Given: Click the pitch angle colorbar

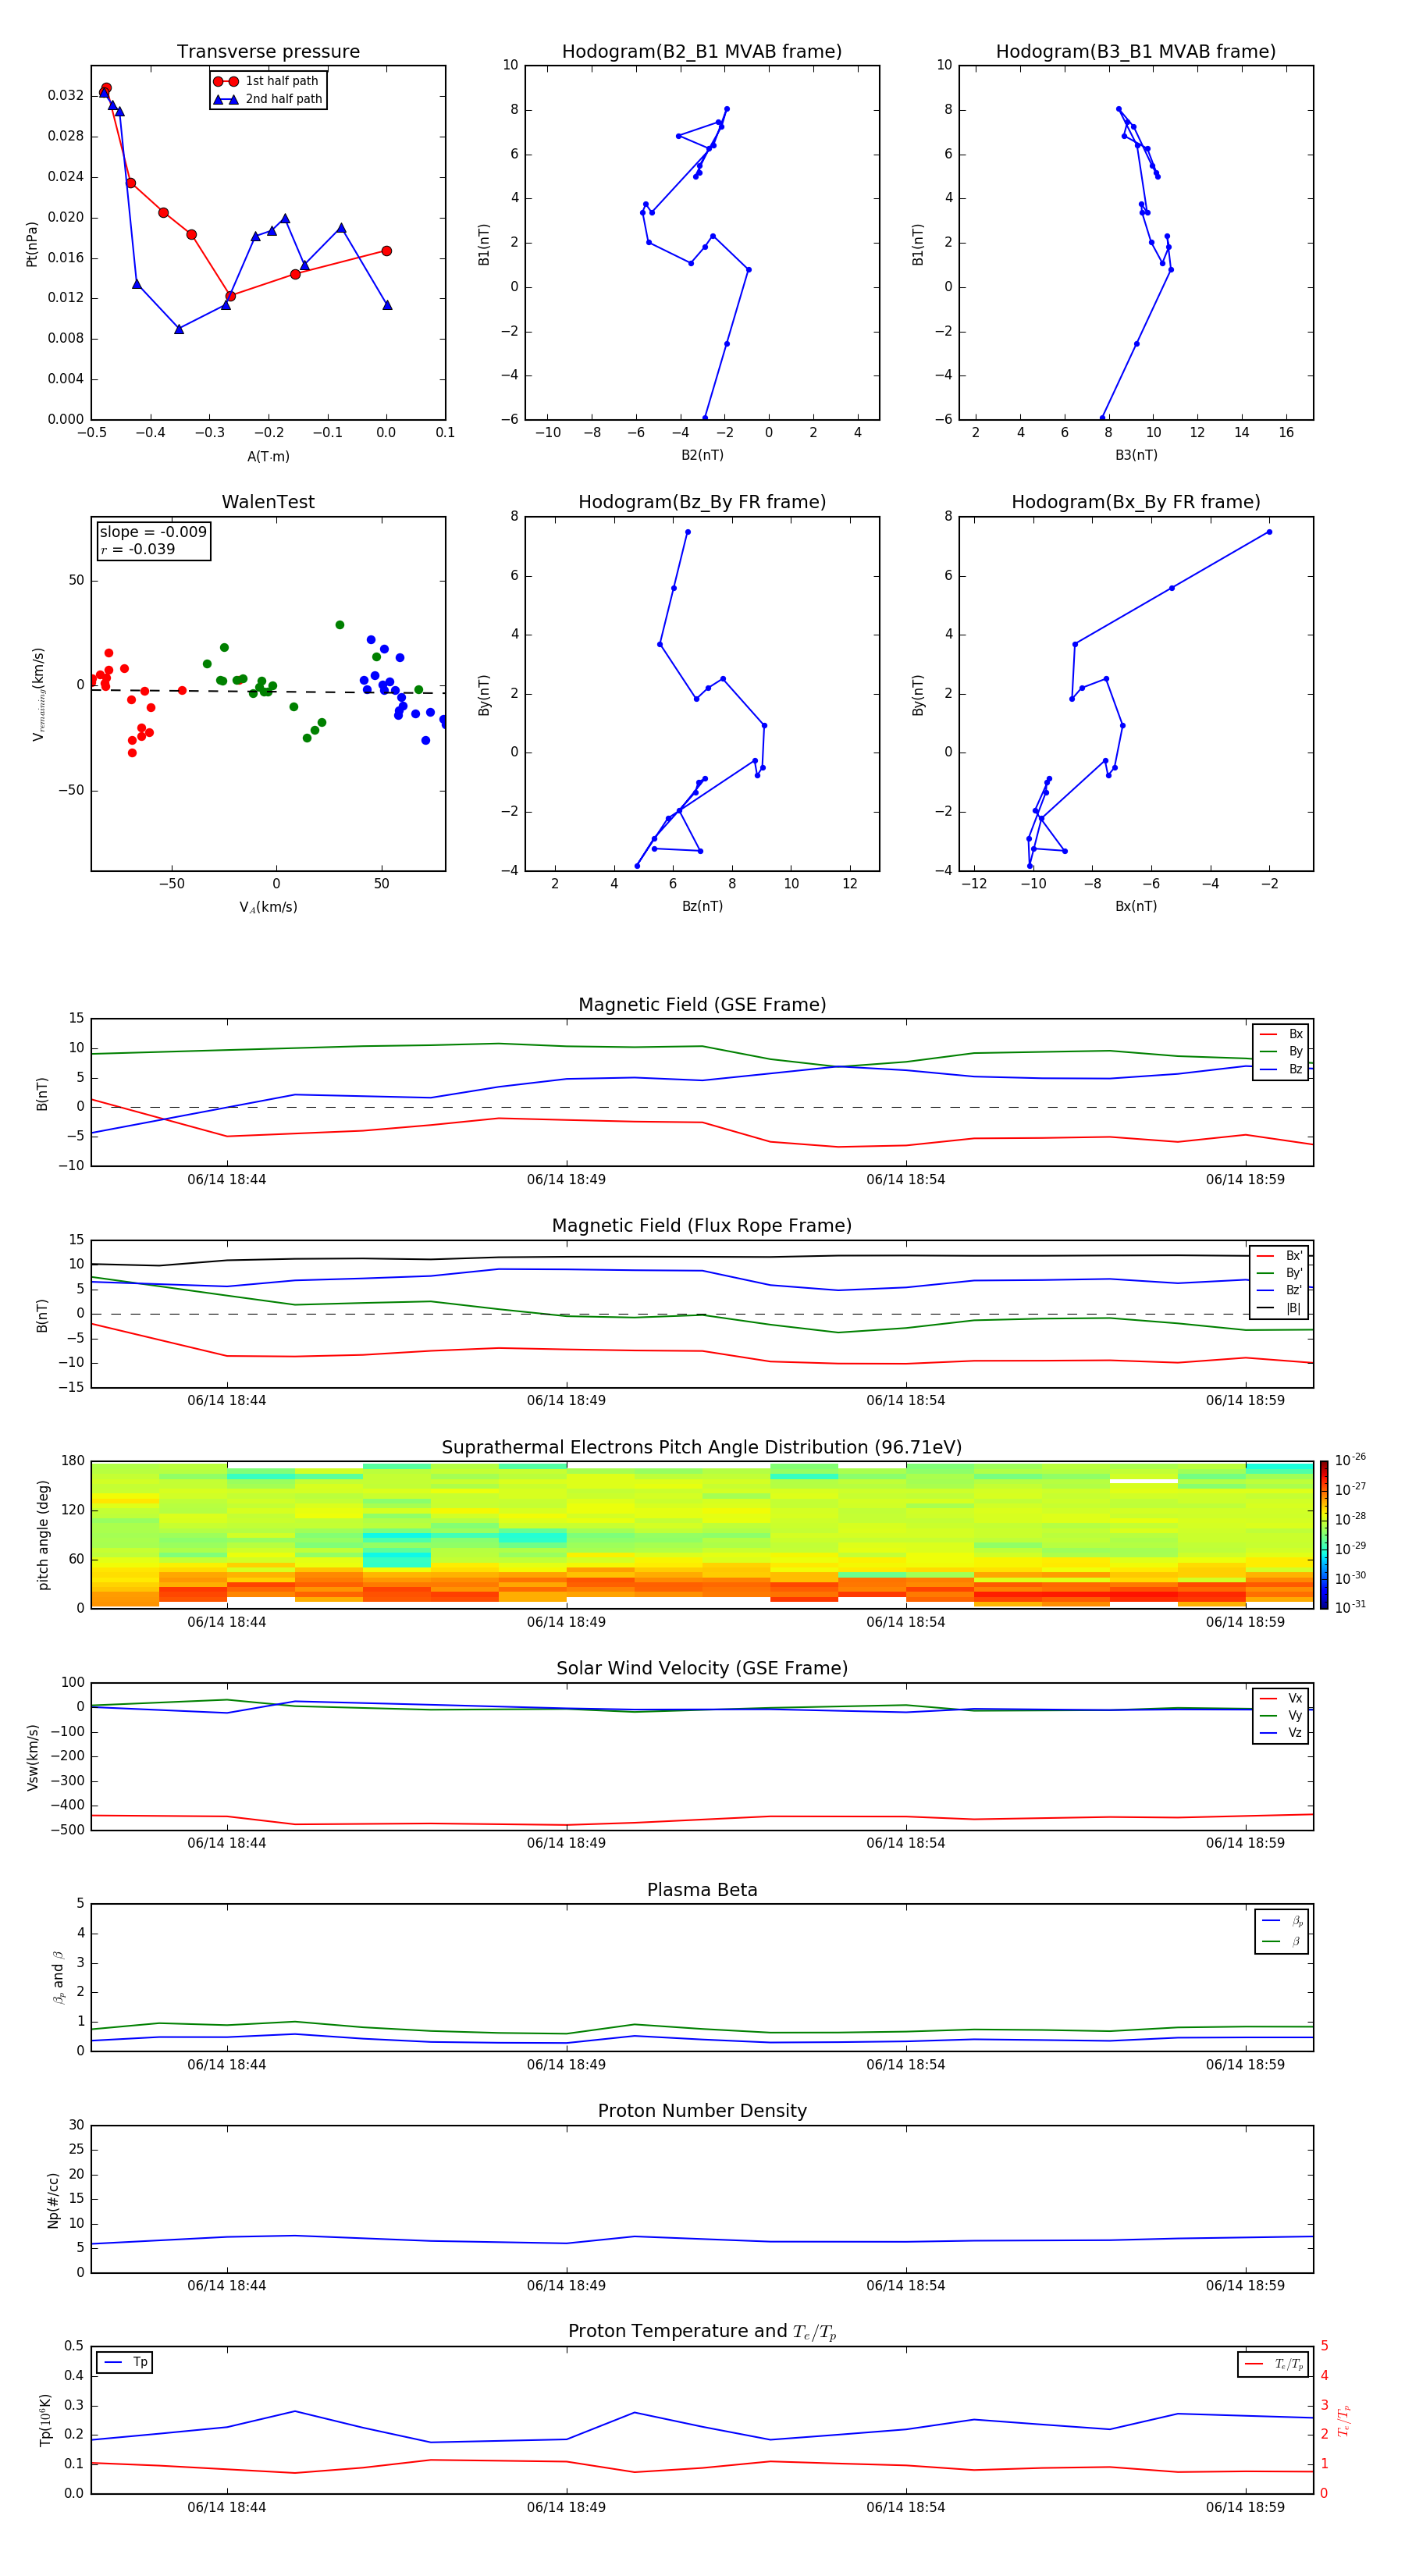Looking at the screenshot, I should click(1324, 1535).
